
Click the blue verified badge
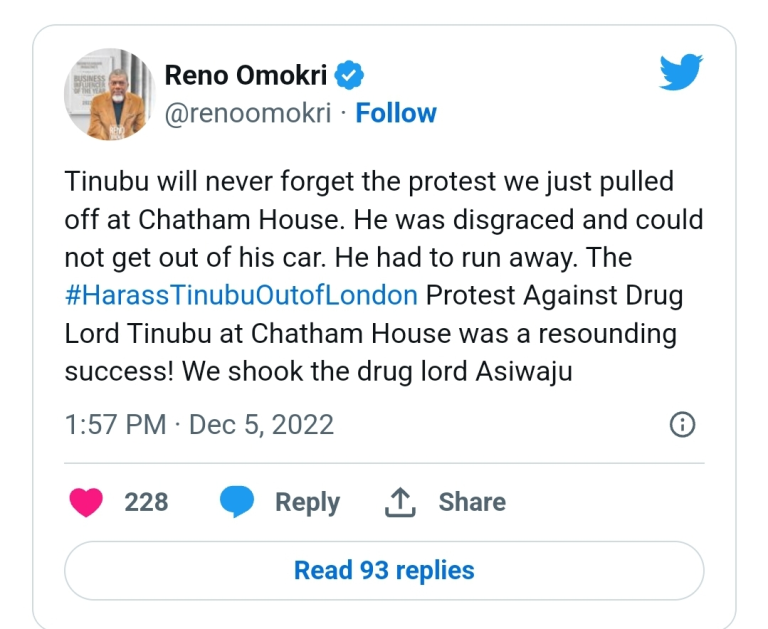point(348,75)
